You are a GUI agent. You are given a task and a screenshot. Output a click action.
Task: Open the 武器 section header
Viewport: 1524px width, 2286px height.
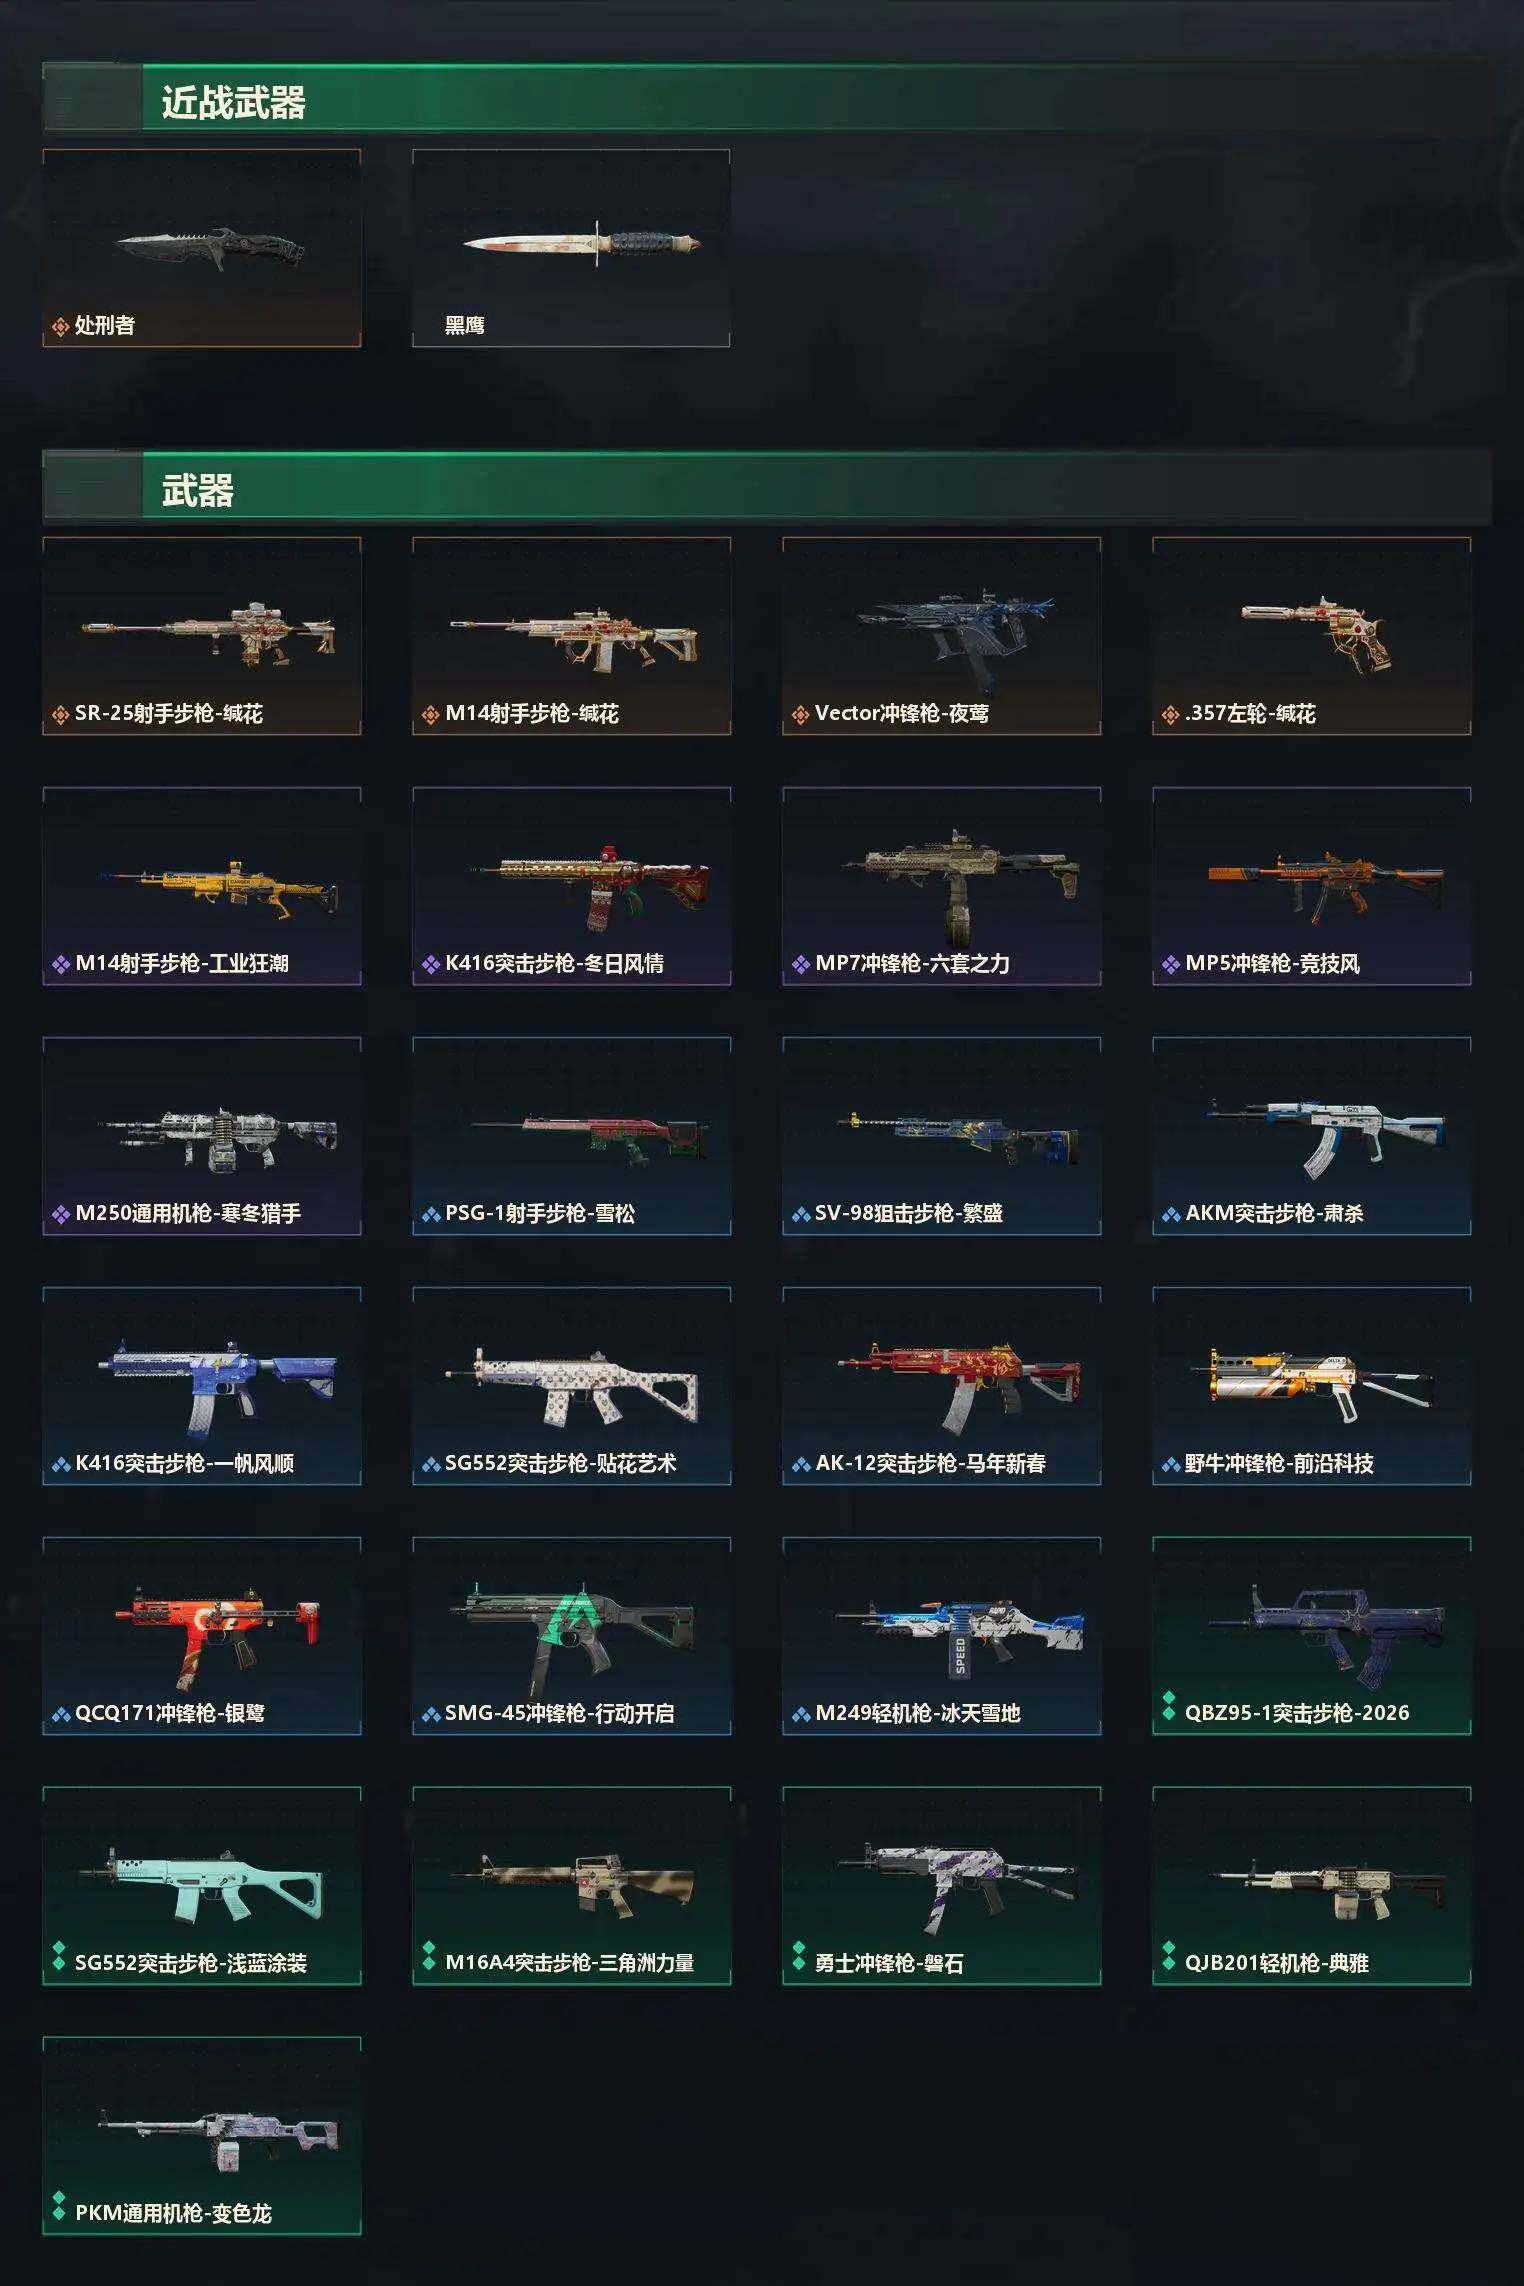point(767,486)
